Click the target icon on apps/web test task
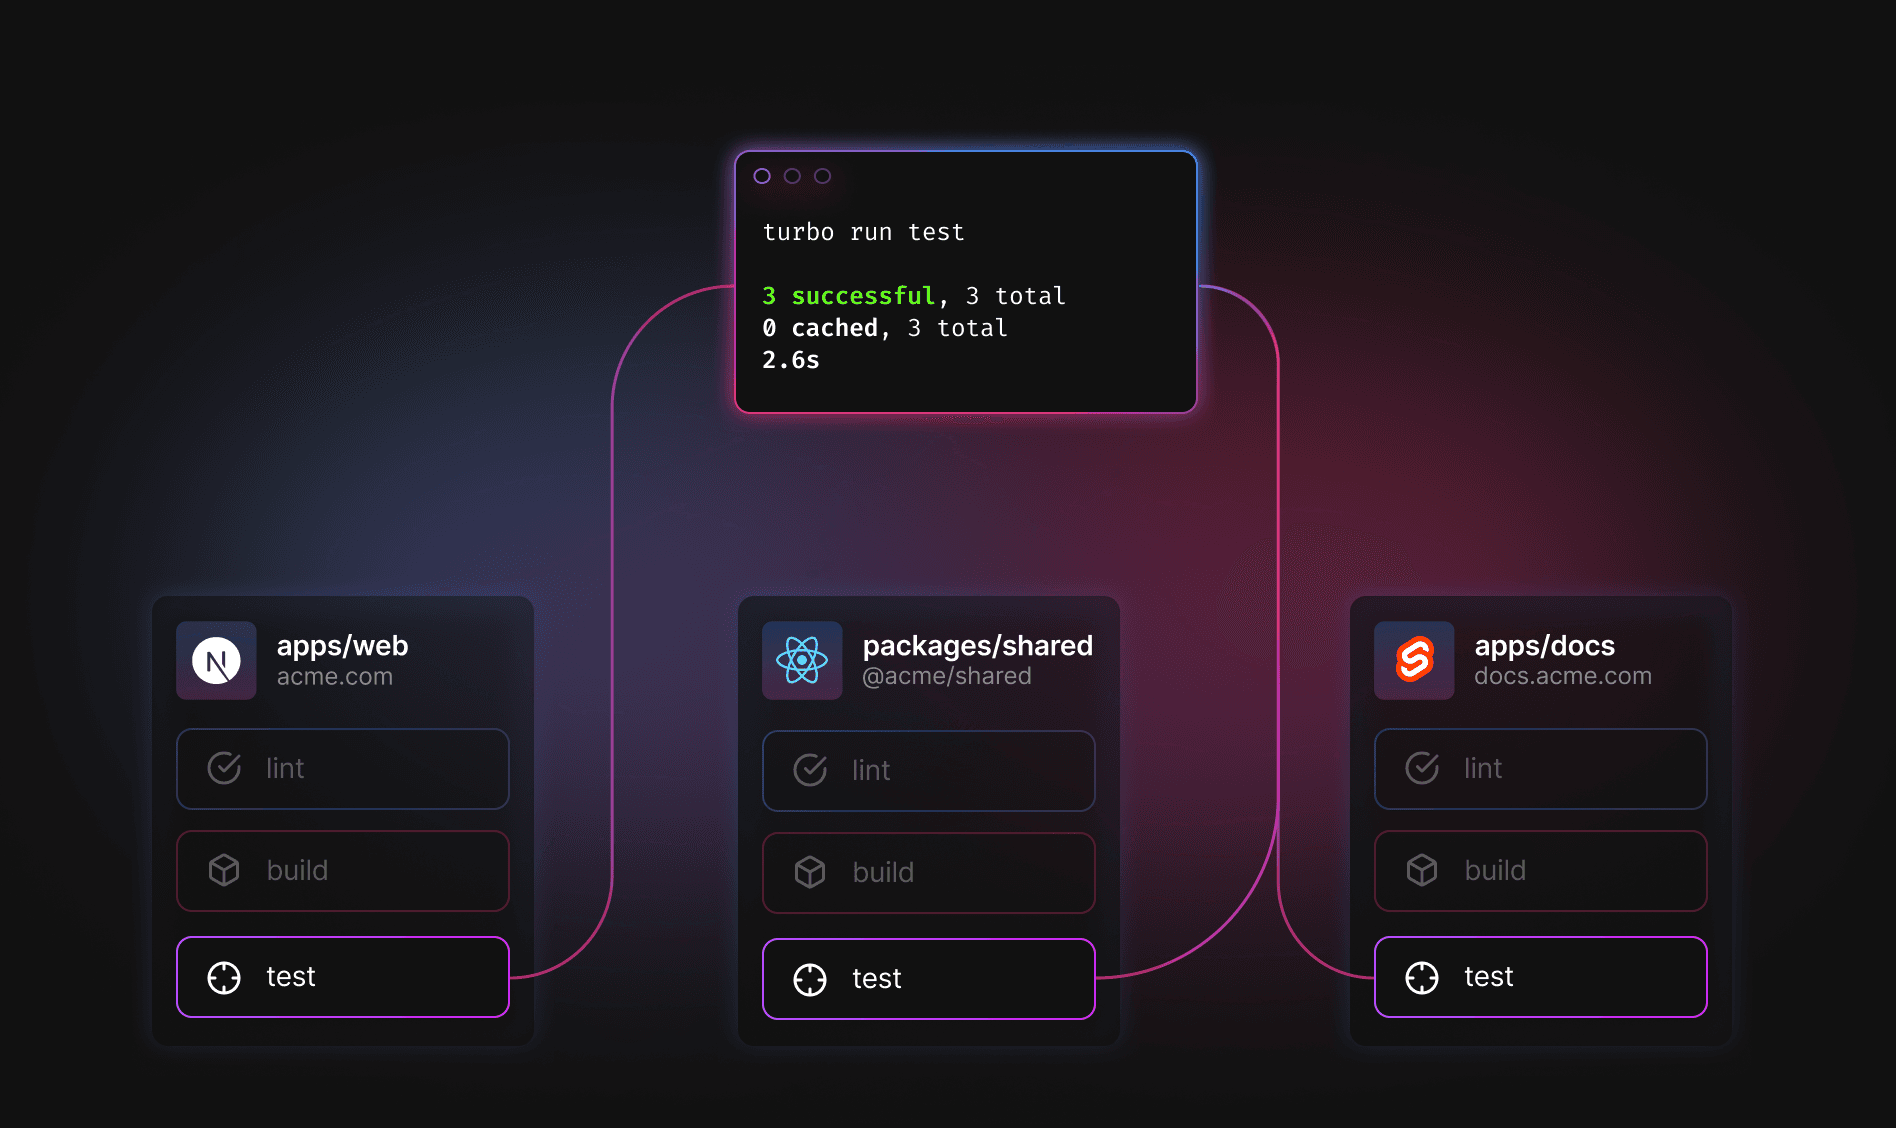Viewport: 1896px width, 1128px height. 224,976
